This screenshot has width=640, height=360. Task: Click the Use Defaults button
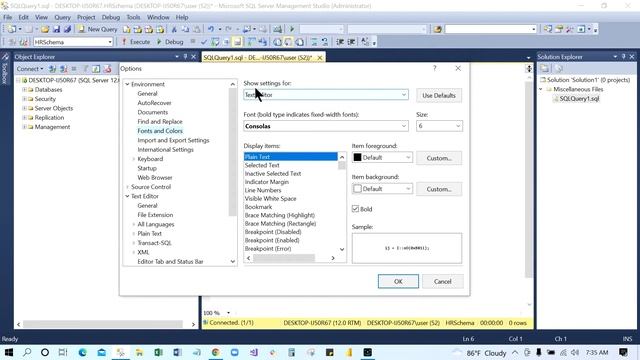tap(439, 96)
